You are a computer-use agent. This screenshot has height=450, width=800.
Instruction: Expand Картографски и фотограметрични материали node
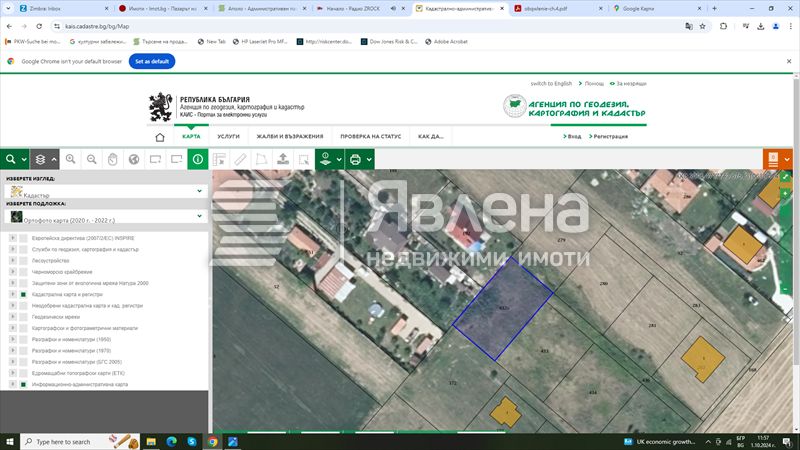pyautogui.click(x=13, y=328)
